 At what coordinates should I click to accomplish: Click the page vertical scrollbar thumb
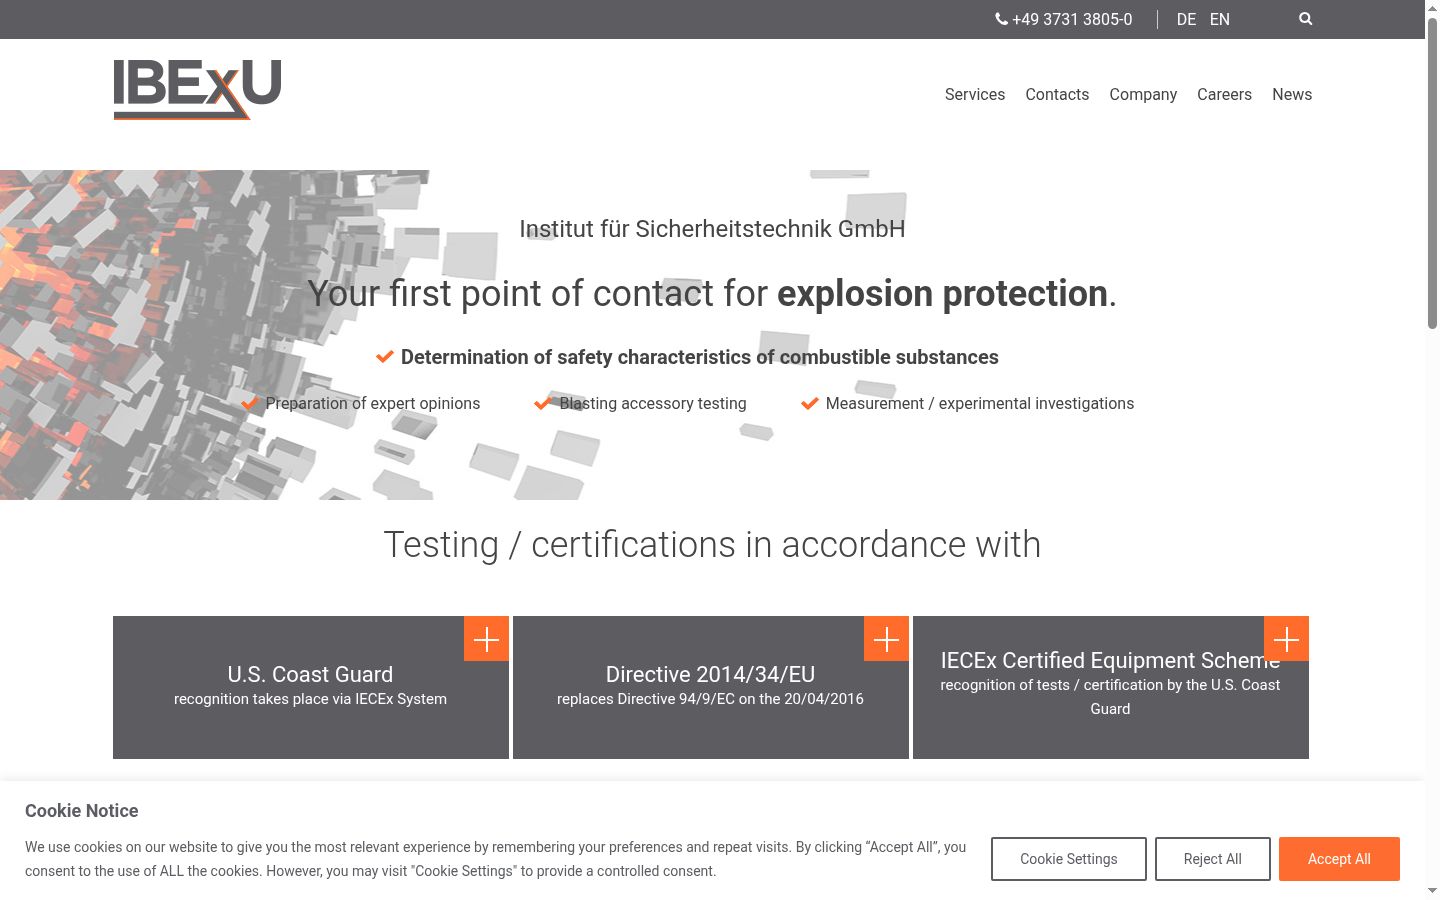[1432, 175]
